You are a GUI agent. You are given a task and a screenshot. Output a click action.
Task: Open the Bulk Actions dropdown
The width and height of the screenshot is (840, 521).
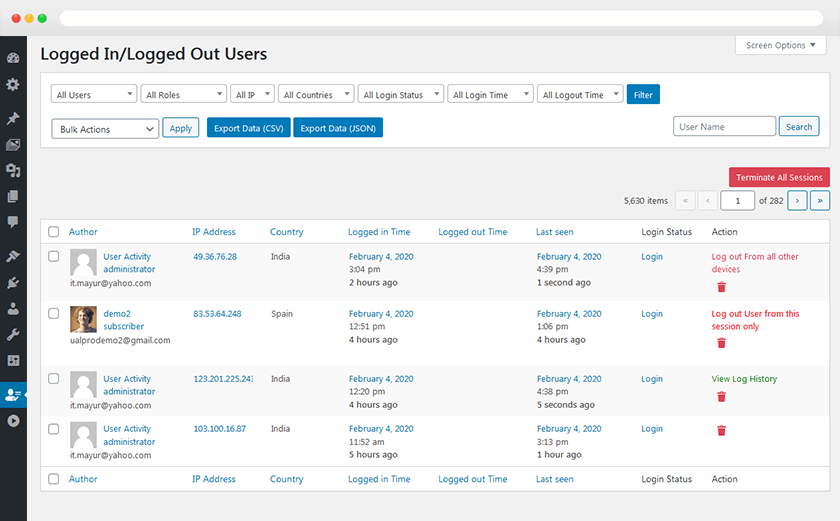tap(104, 129)
